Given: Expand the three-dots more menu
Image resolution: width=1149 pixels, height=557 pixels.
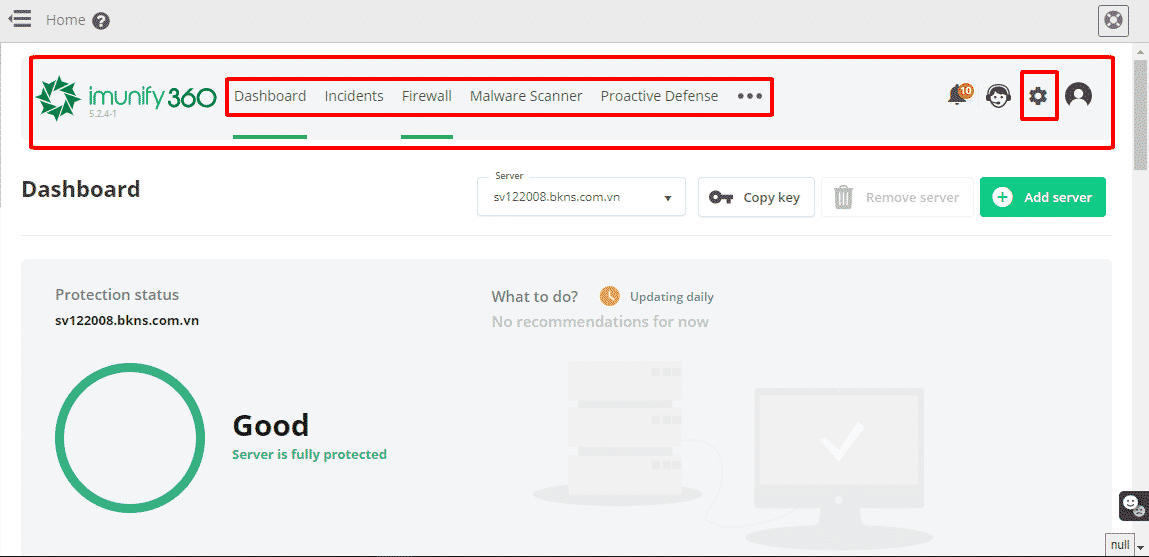Looking at the screenshot, I should (750, 97).
